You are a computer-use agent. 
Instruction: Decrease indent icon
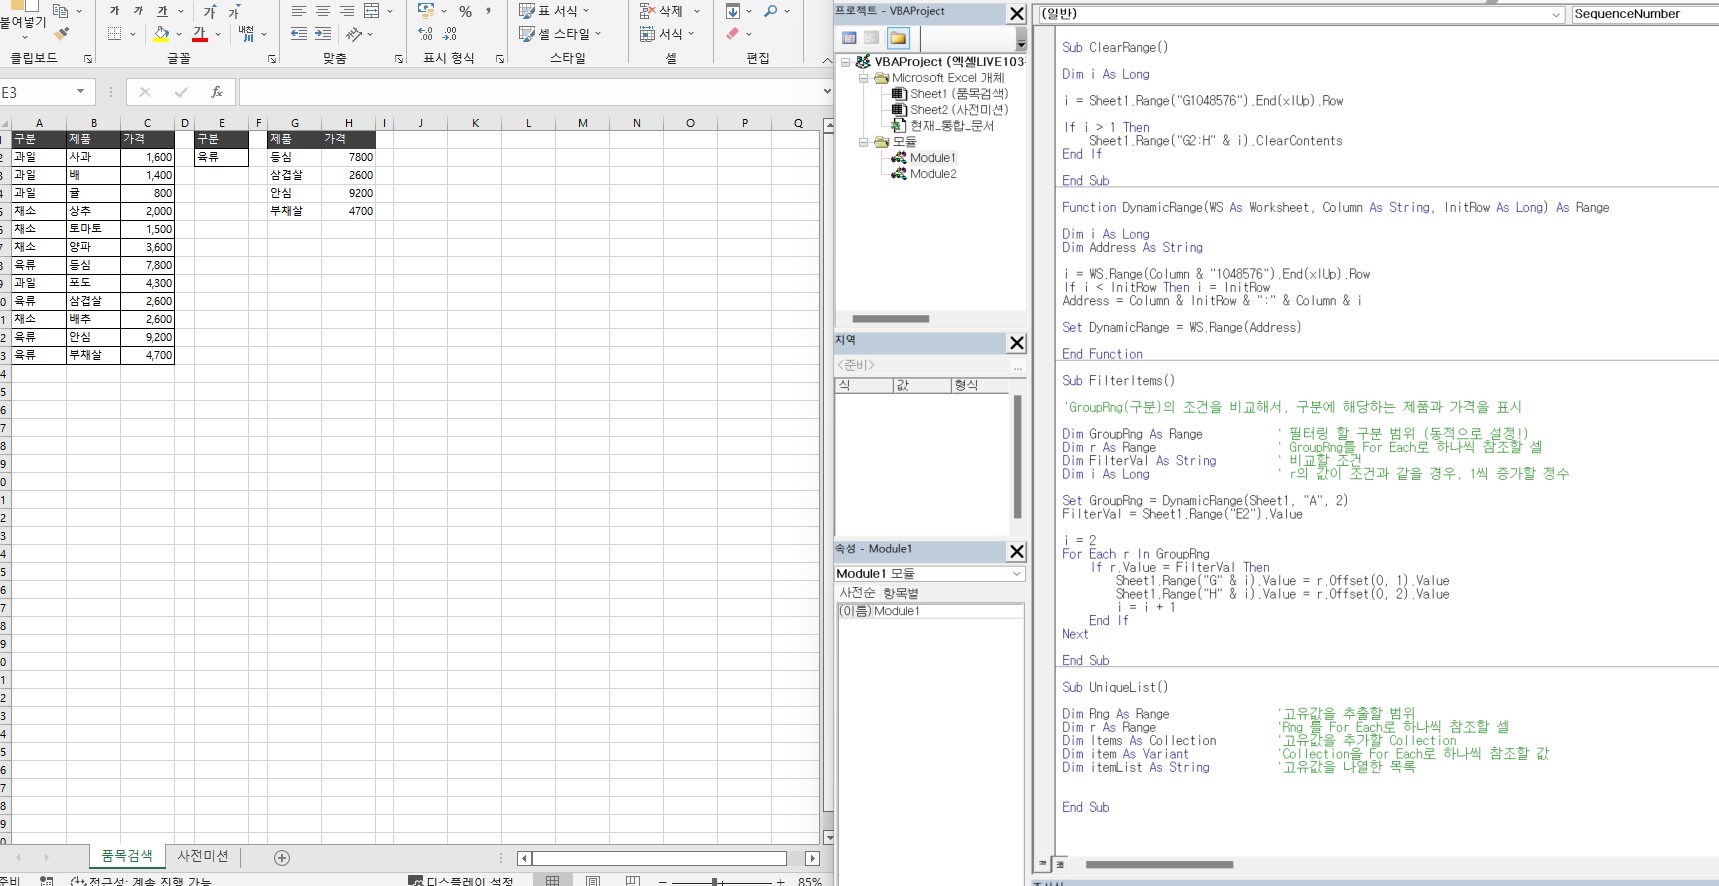299,34
